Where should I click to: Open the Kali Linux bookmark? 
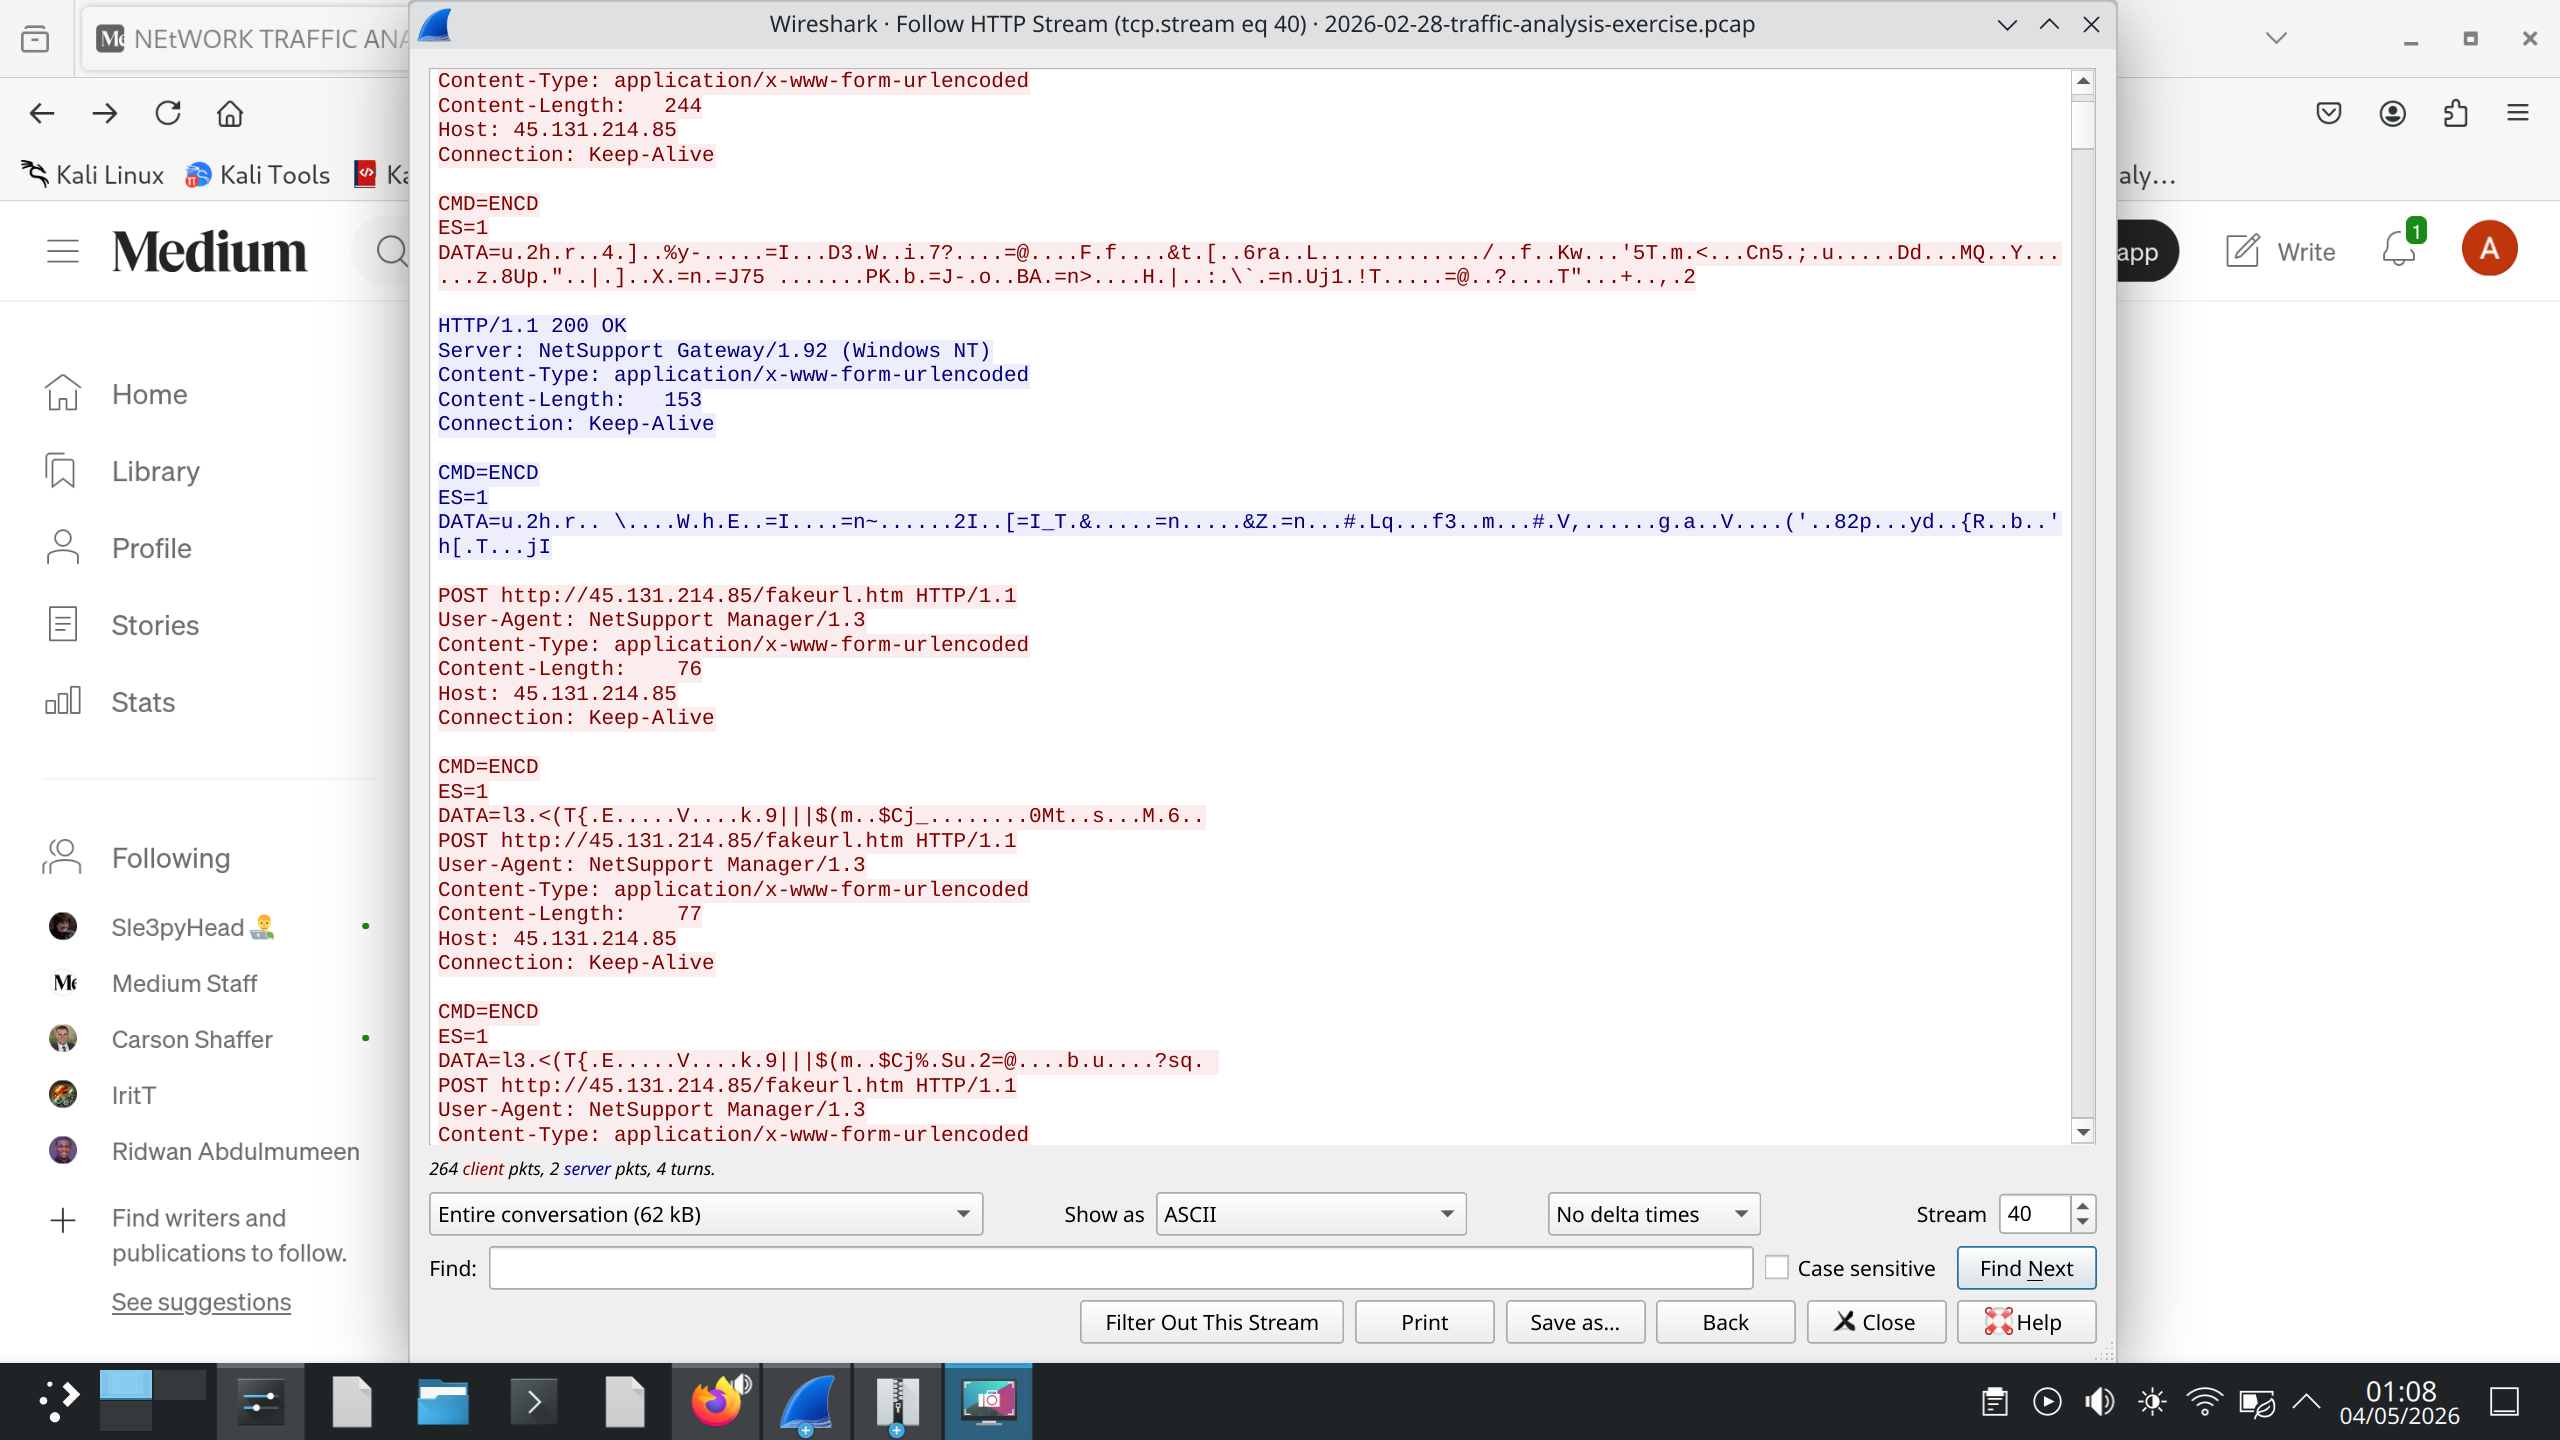point(93,175)
